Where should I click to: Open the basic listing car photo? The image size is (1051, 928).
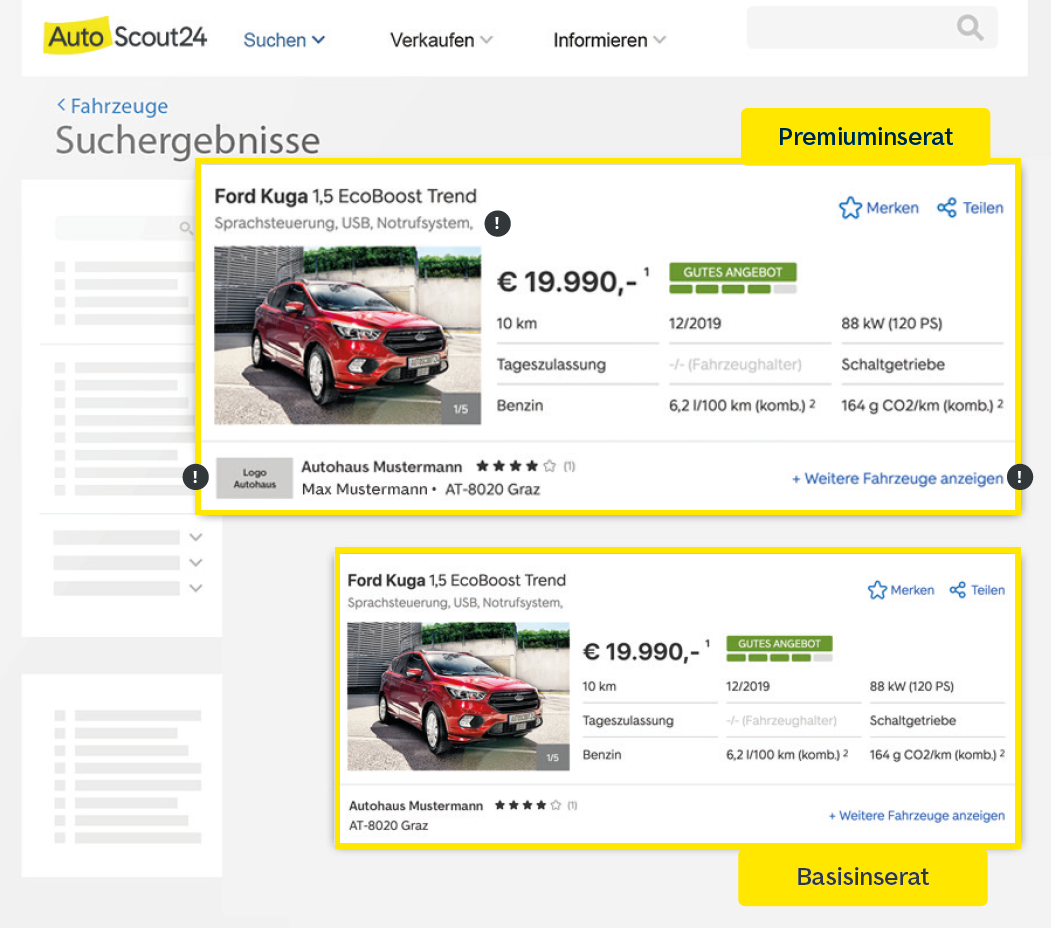tap(458, 696)
